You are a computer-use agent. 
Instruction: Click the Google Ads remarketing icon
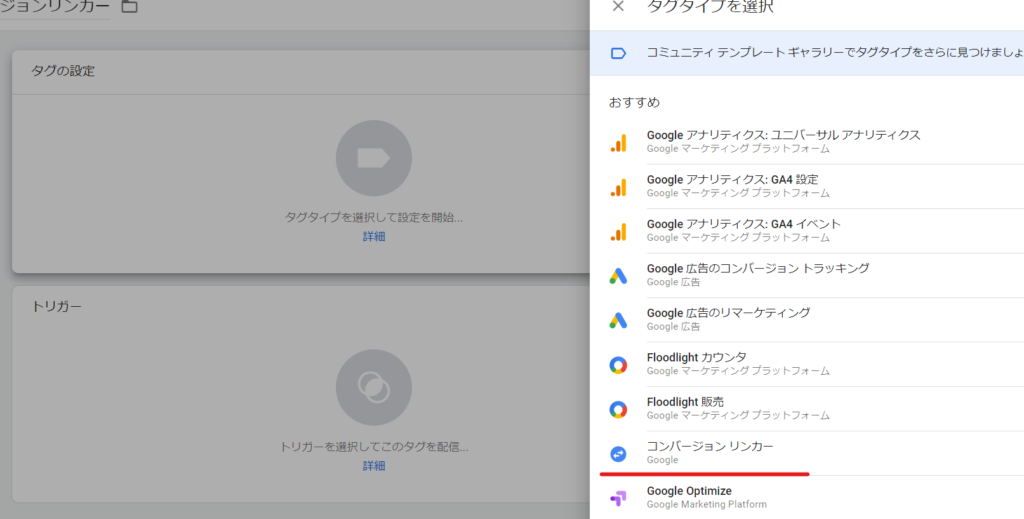[618, 320]
